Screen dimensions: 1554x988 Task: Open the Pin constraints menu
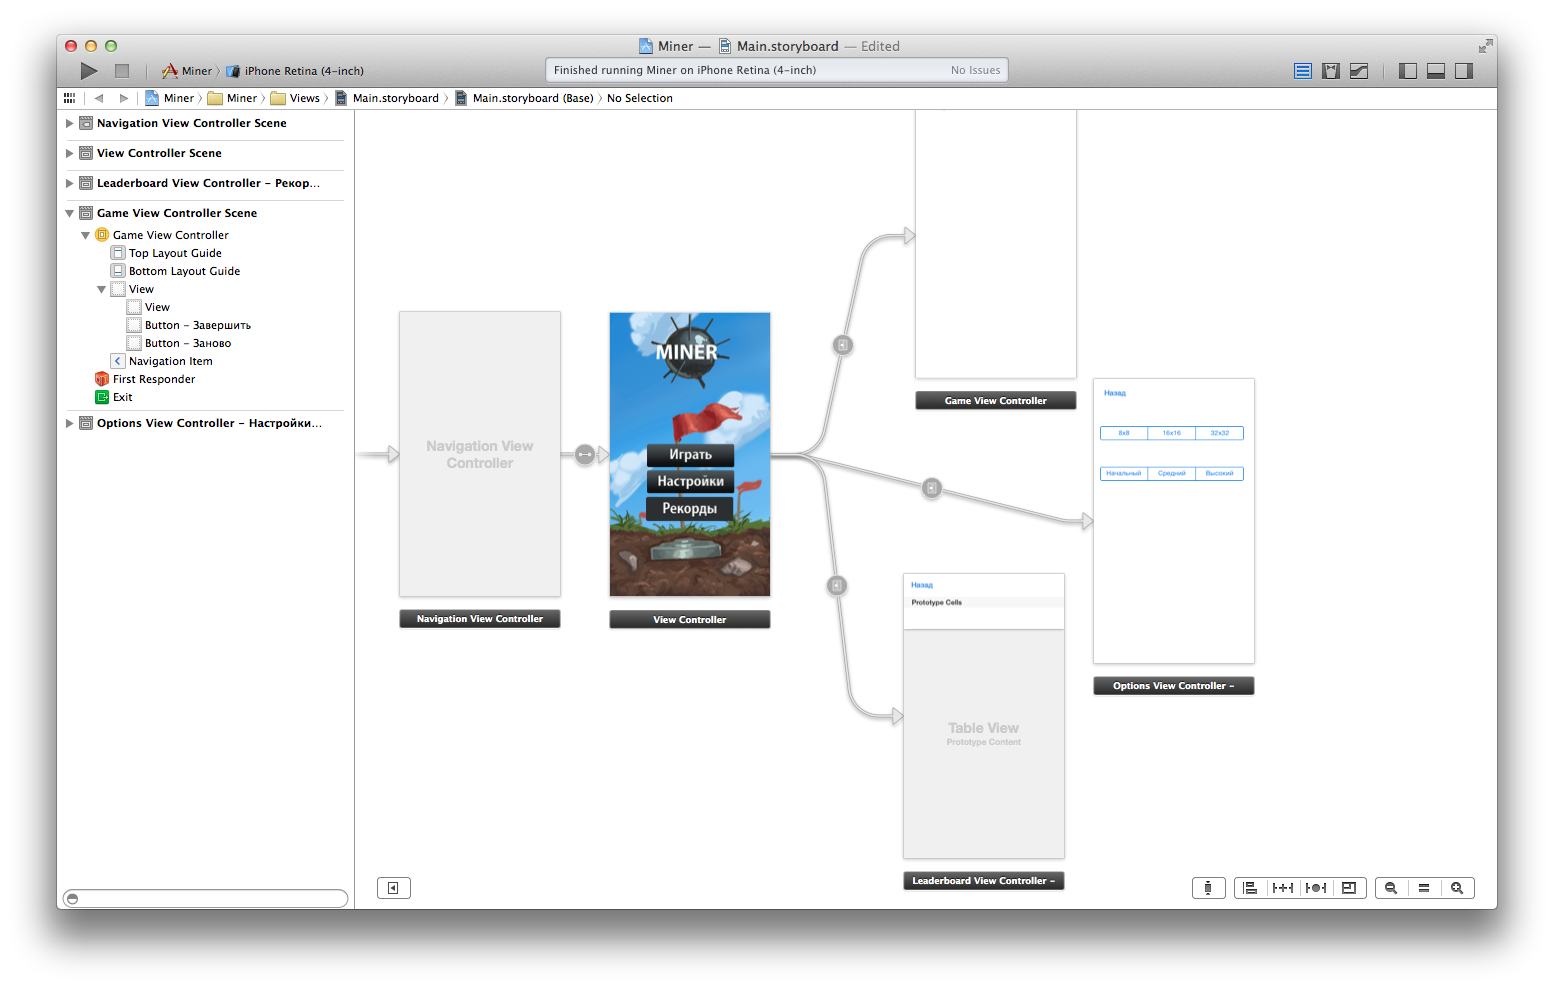coord(1283,888)
